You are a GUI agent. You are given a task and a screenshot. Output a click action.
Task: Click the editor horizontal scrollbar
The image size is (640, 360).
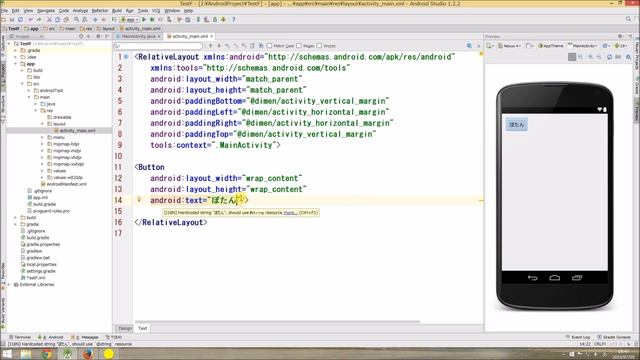[277, 322]
